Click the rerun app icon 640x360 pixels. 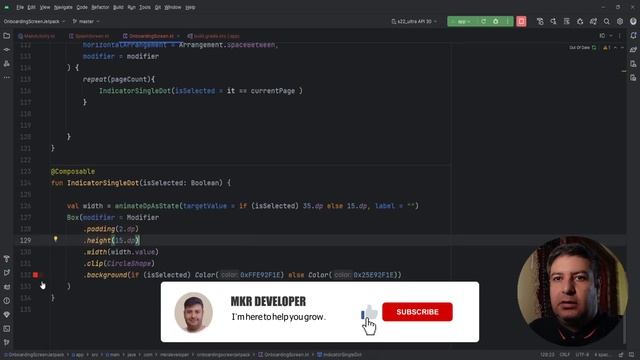483,21
